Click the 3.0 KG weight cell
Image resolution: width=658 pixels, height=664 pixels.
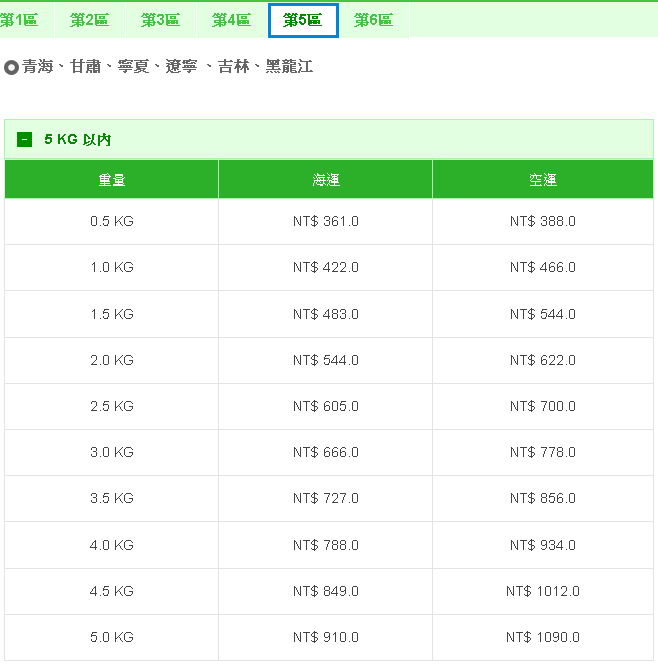[111, 452]
